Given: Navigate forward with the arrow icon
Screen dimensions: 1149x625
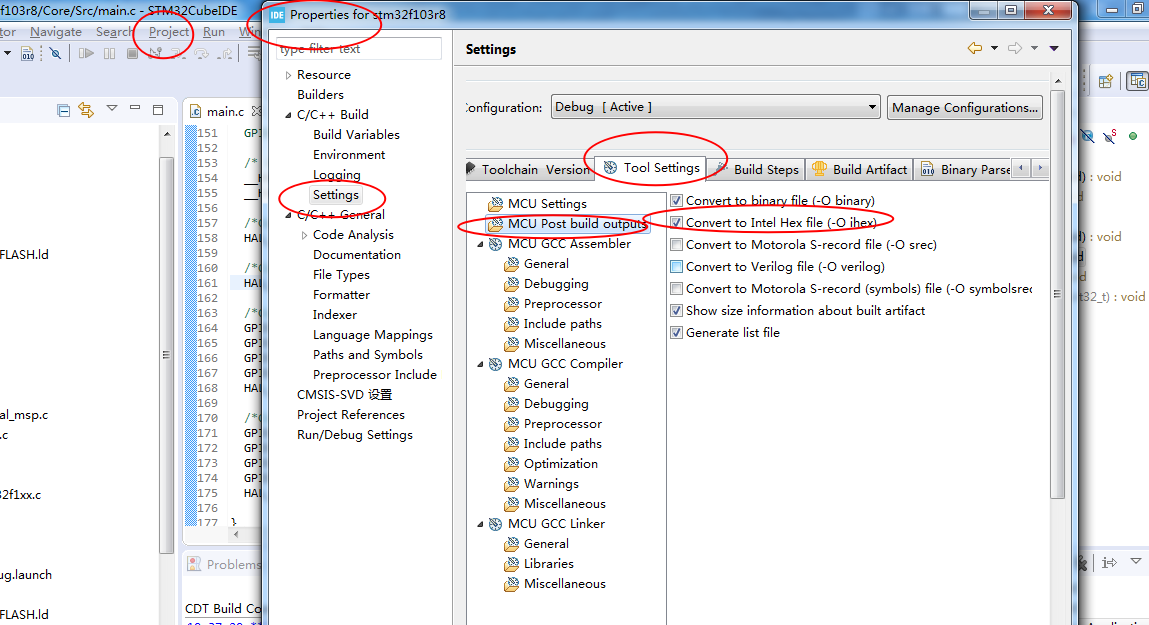Looking at the screenshot, I should (1015, 48).
